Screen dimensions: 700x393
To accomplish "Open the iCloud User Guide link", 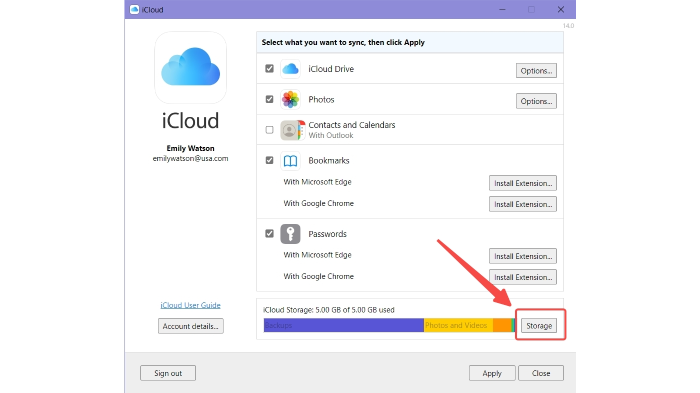I will tap(191, 305).
